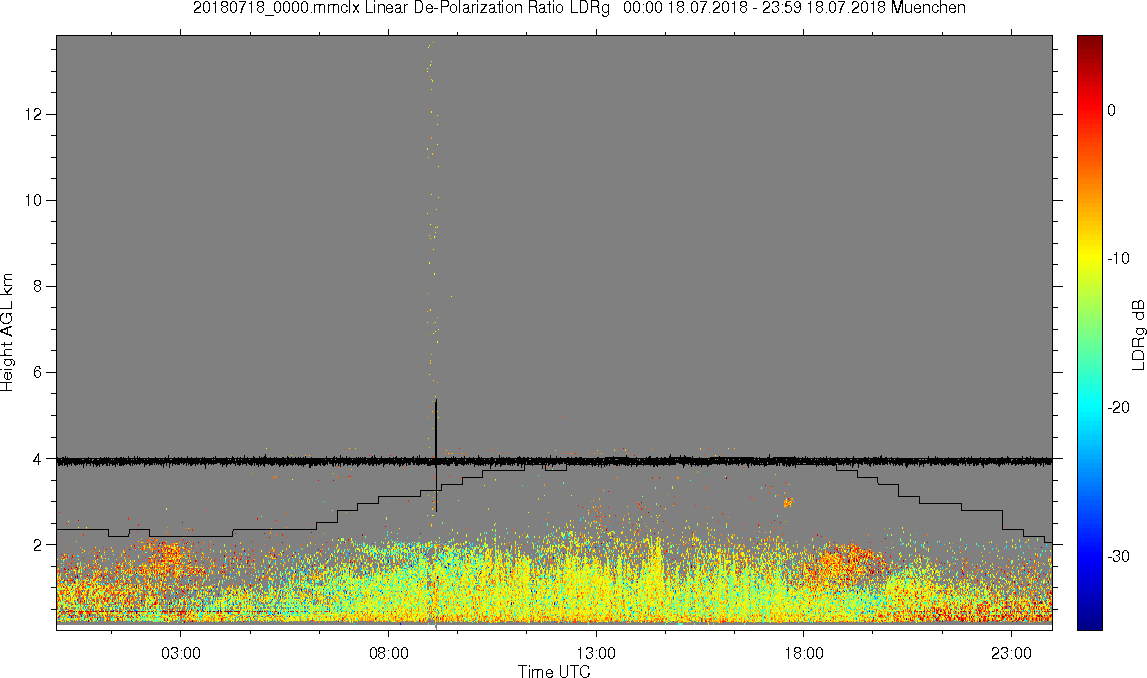This screenshot has width=1147, height=678.
Task: Click the black vertical spike above the 4 km line
Action: (436, 429)
